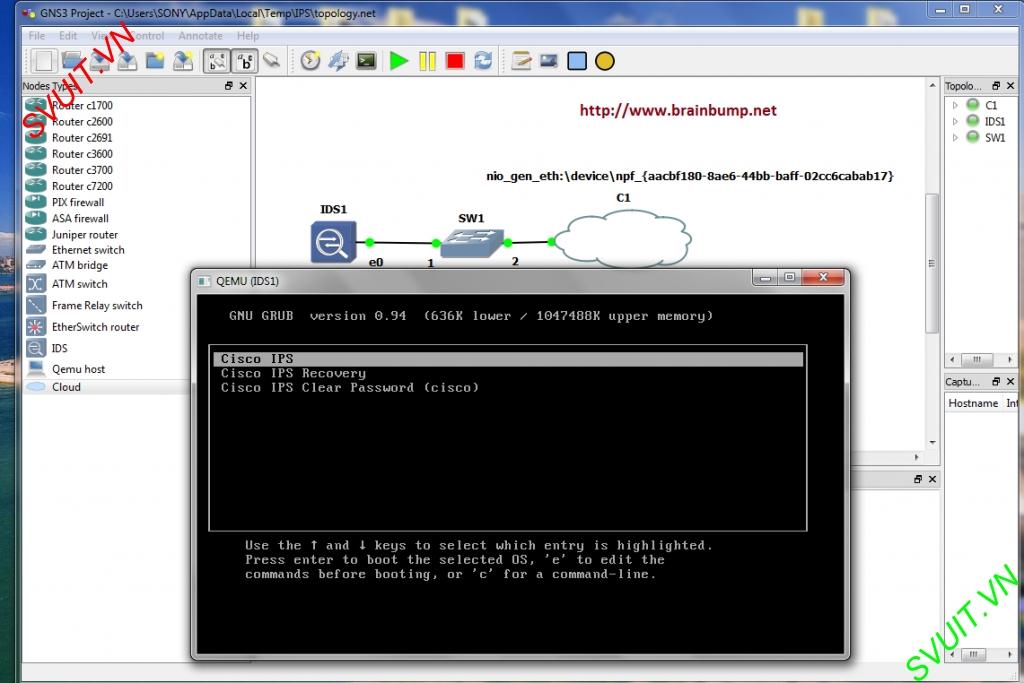
Task: Open the Snapshot clock icon
Action: click(311, 61)
